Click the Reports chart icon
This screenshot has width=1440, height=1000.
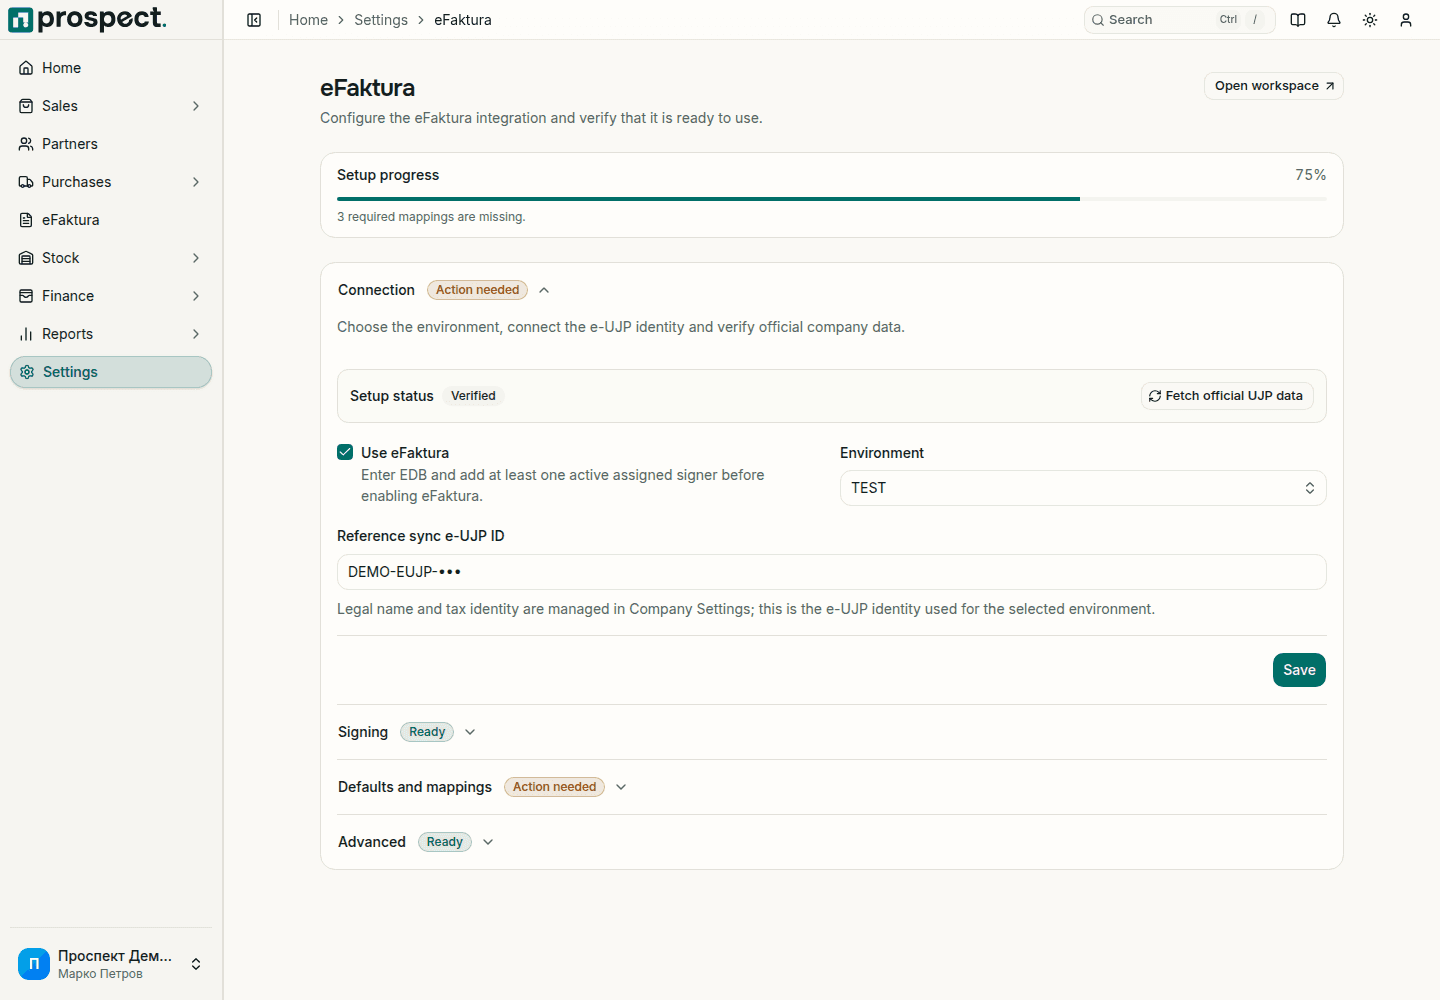point(26,334)
